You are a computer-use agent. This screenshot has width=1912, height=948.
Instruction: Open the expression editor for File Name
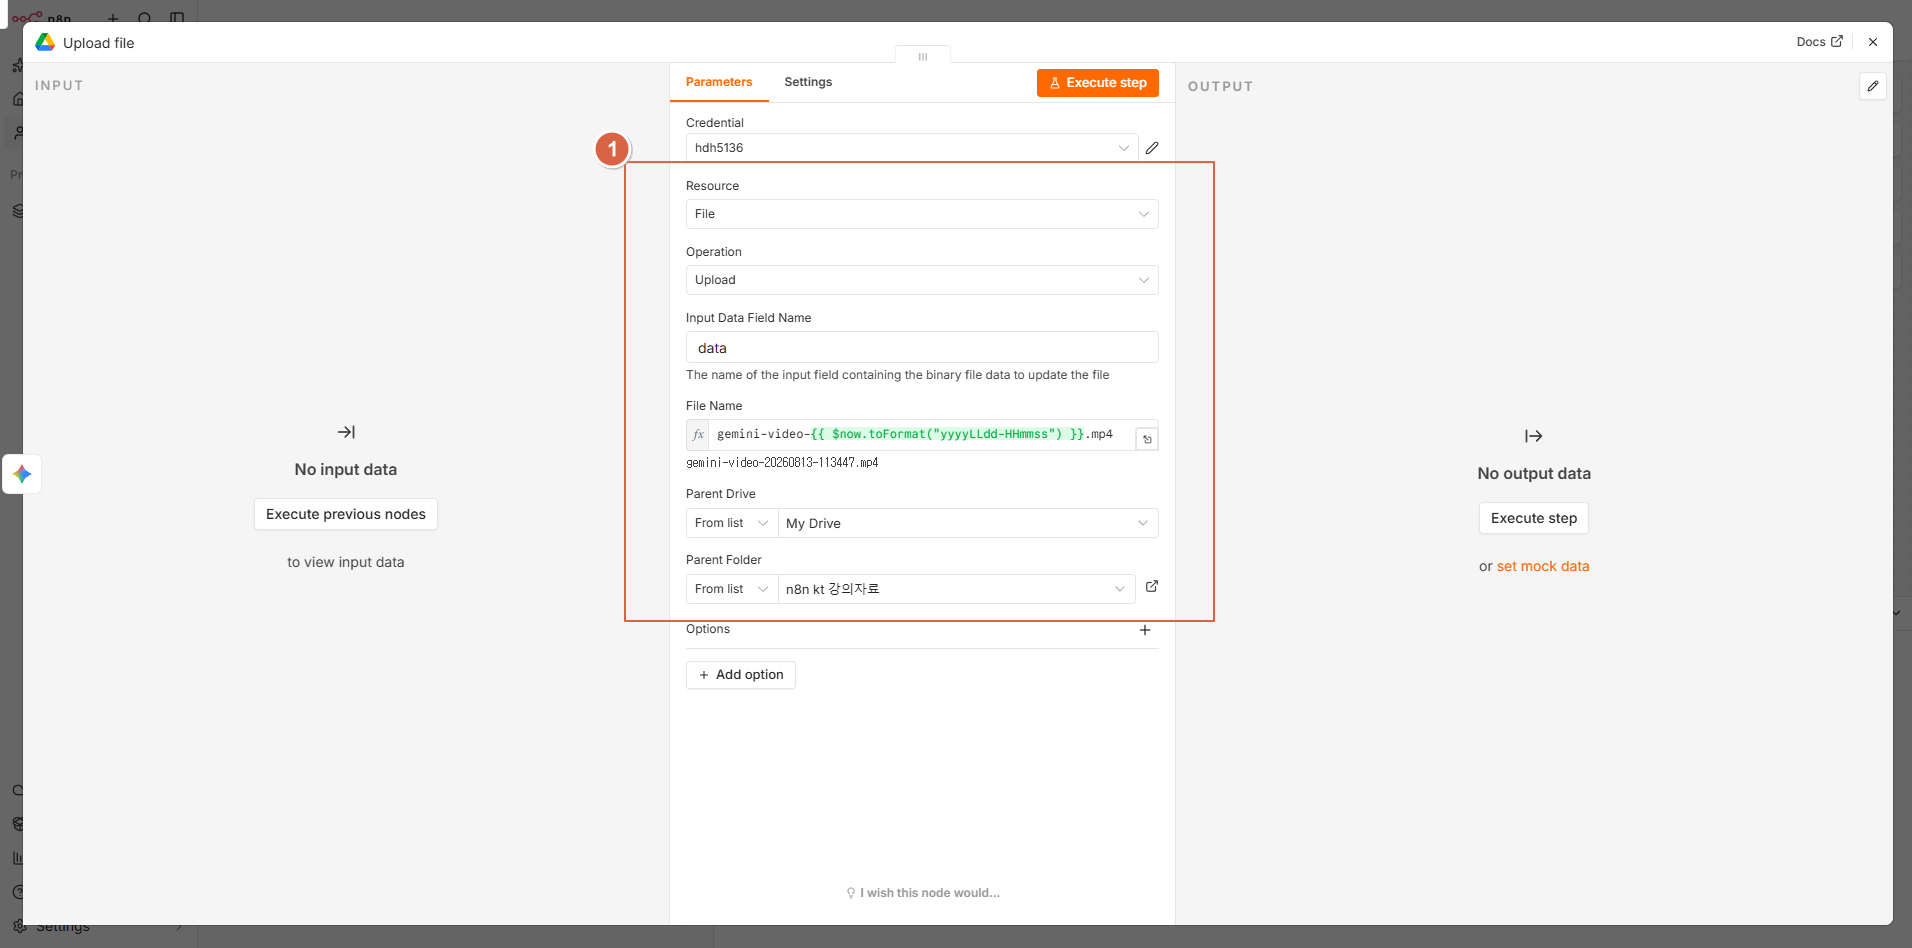1147,439
